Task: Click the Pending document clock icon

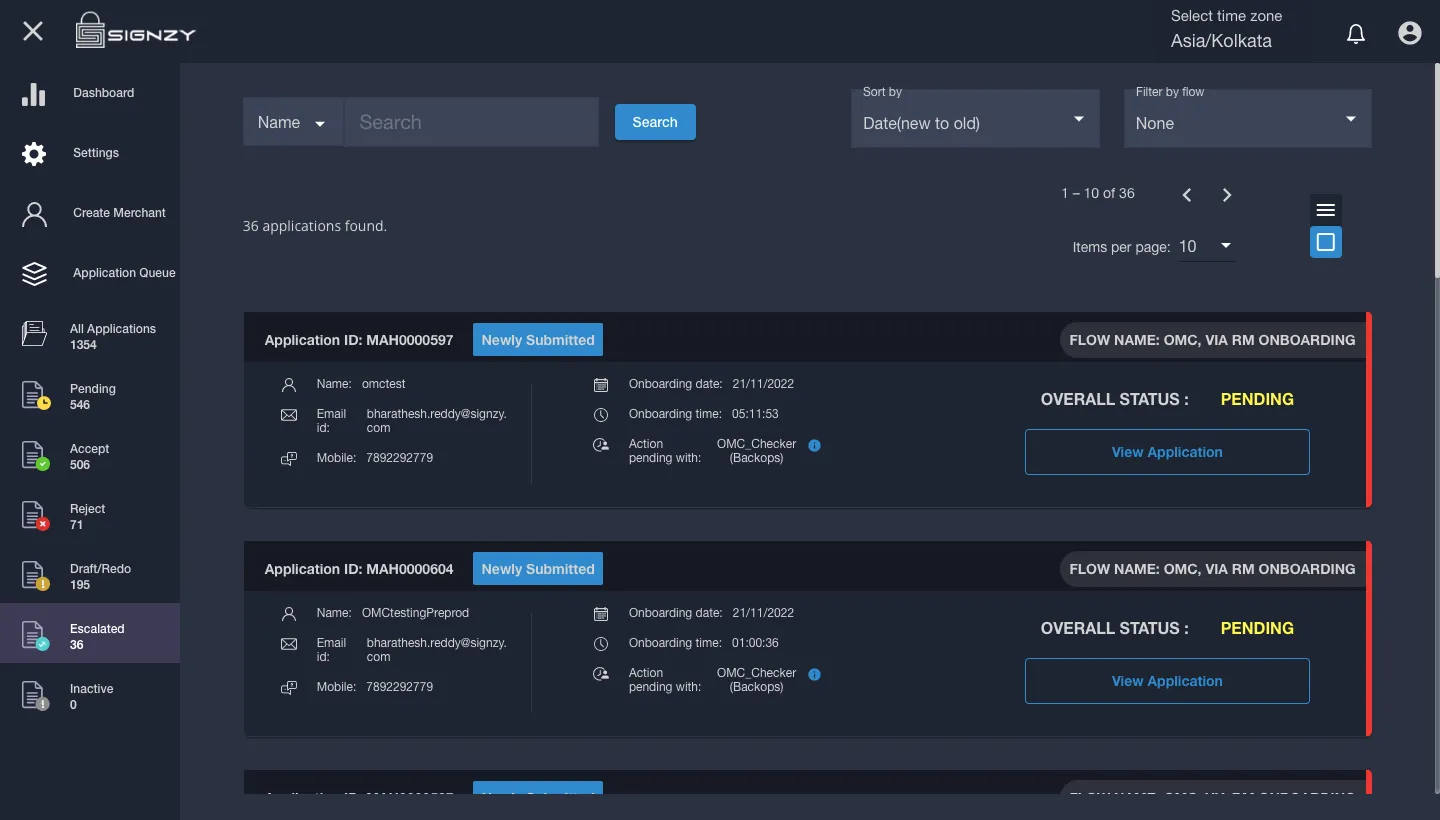Action: coord(36,395)
